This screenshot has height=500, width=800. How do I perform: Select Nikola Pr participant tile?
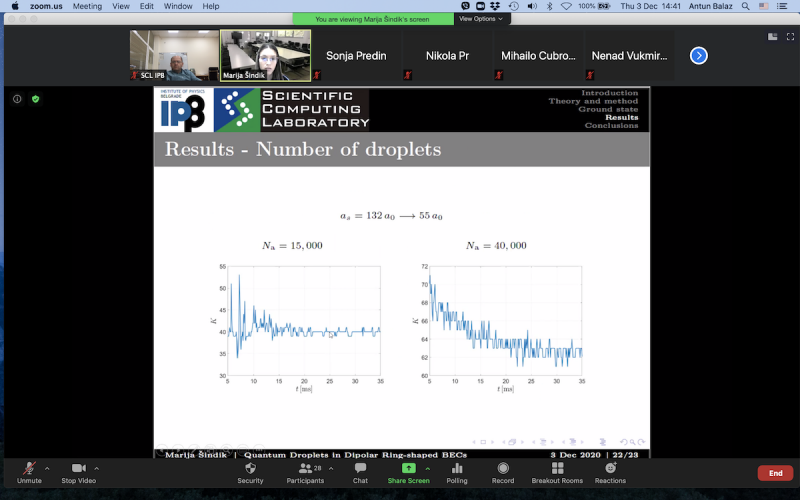[447, 55]
